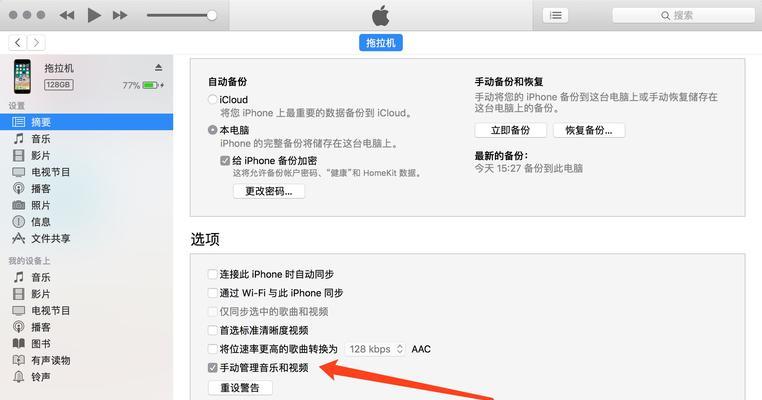Click the 立即备份 button
Image resolution: width=762 pixels, height=400 pixels.
pos(510,130)
